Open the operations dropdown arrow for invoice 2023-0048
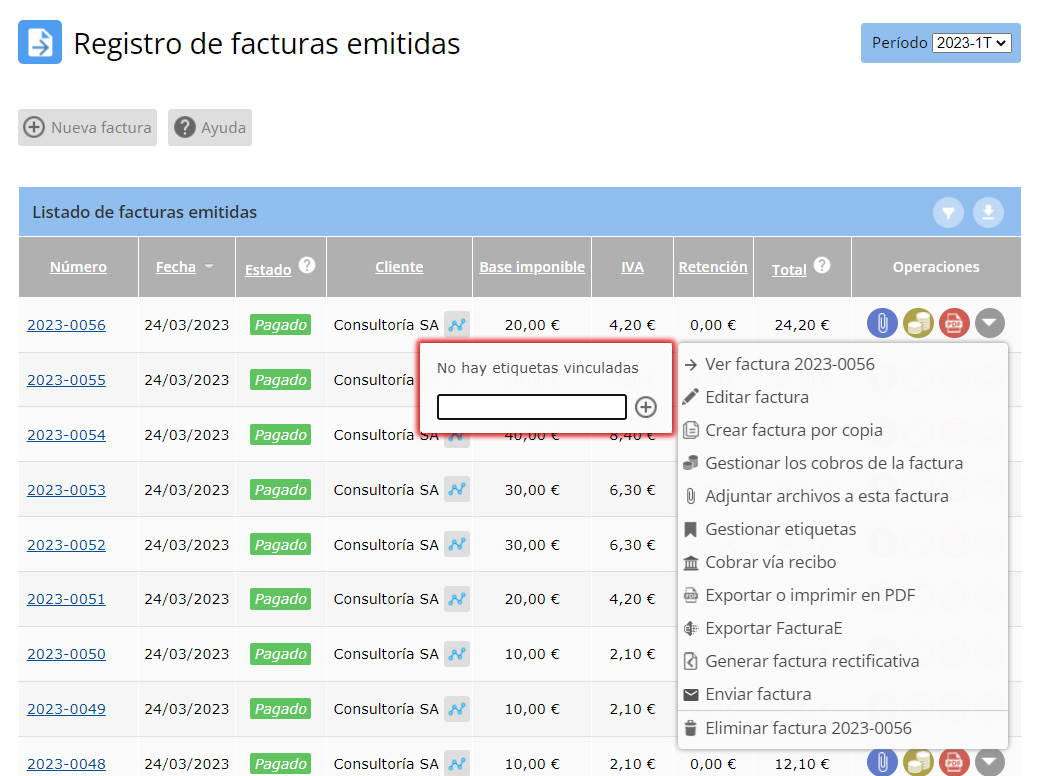This screenshot has width=1037, height=776. click(989, 762)
